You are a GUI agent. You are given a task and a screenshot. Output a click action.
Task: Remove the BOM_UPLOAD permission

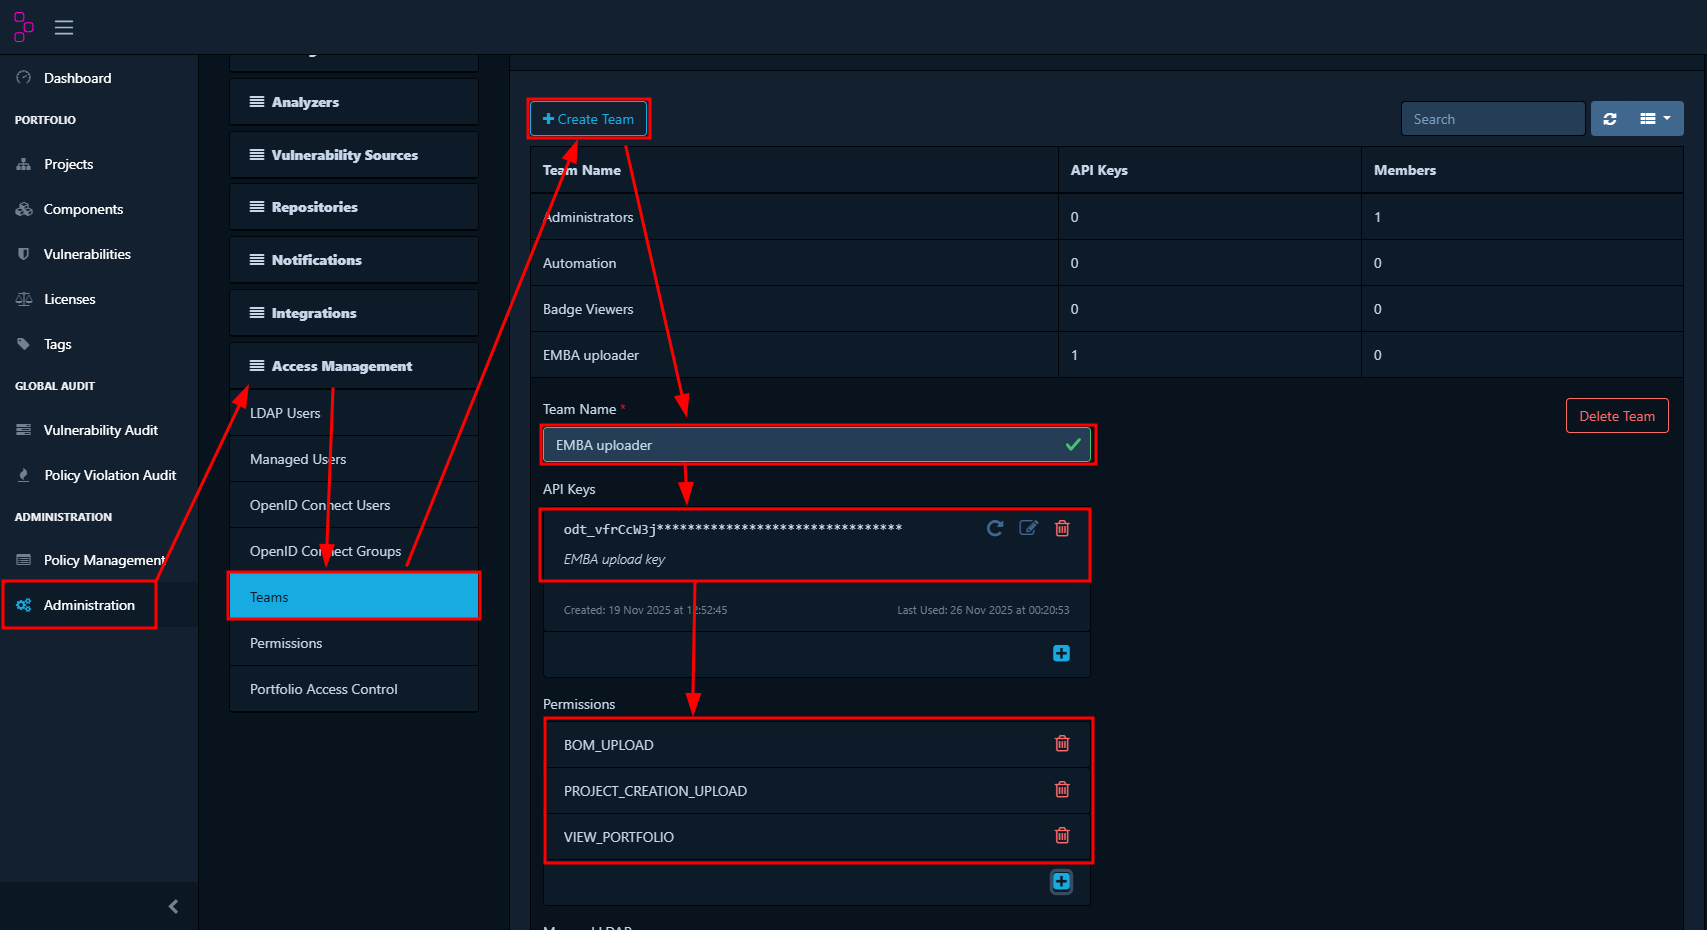(x=1062, y=744)
